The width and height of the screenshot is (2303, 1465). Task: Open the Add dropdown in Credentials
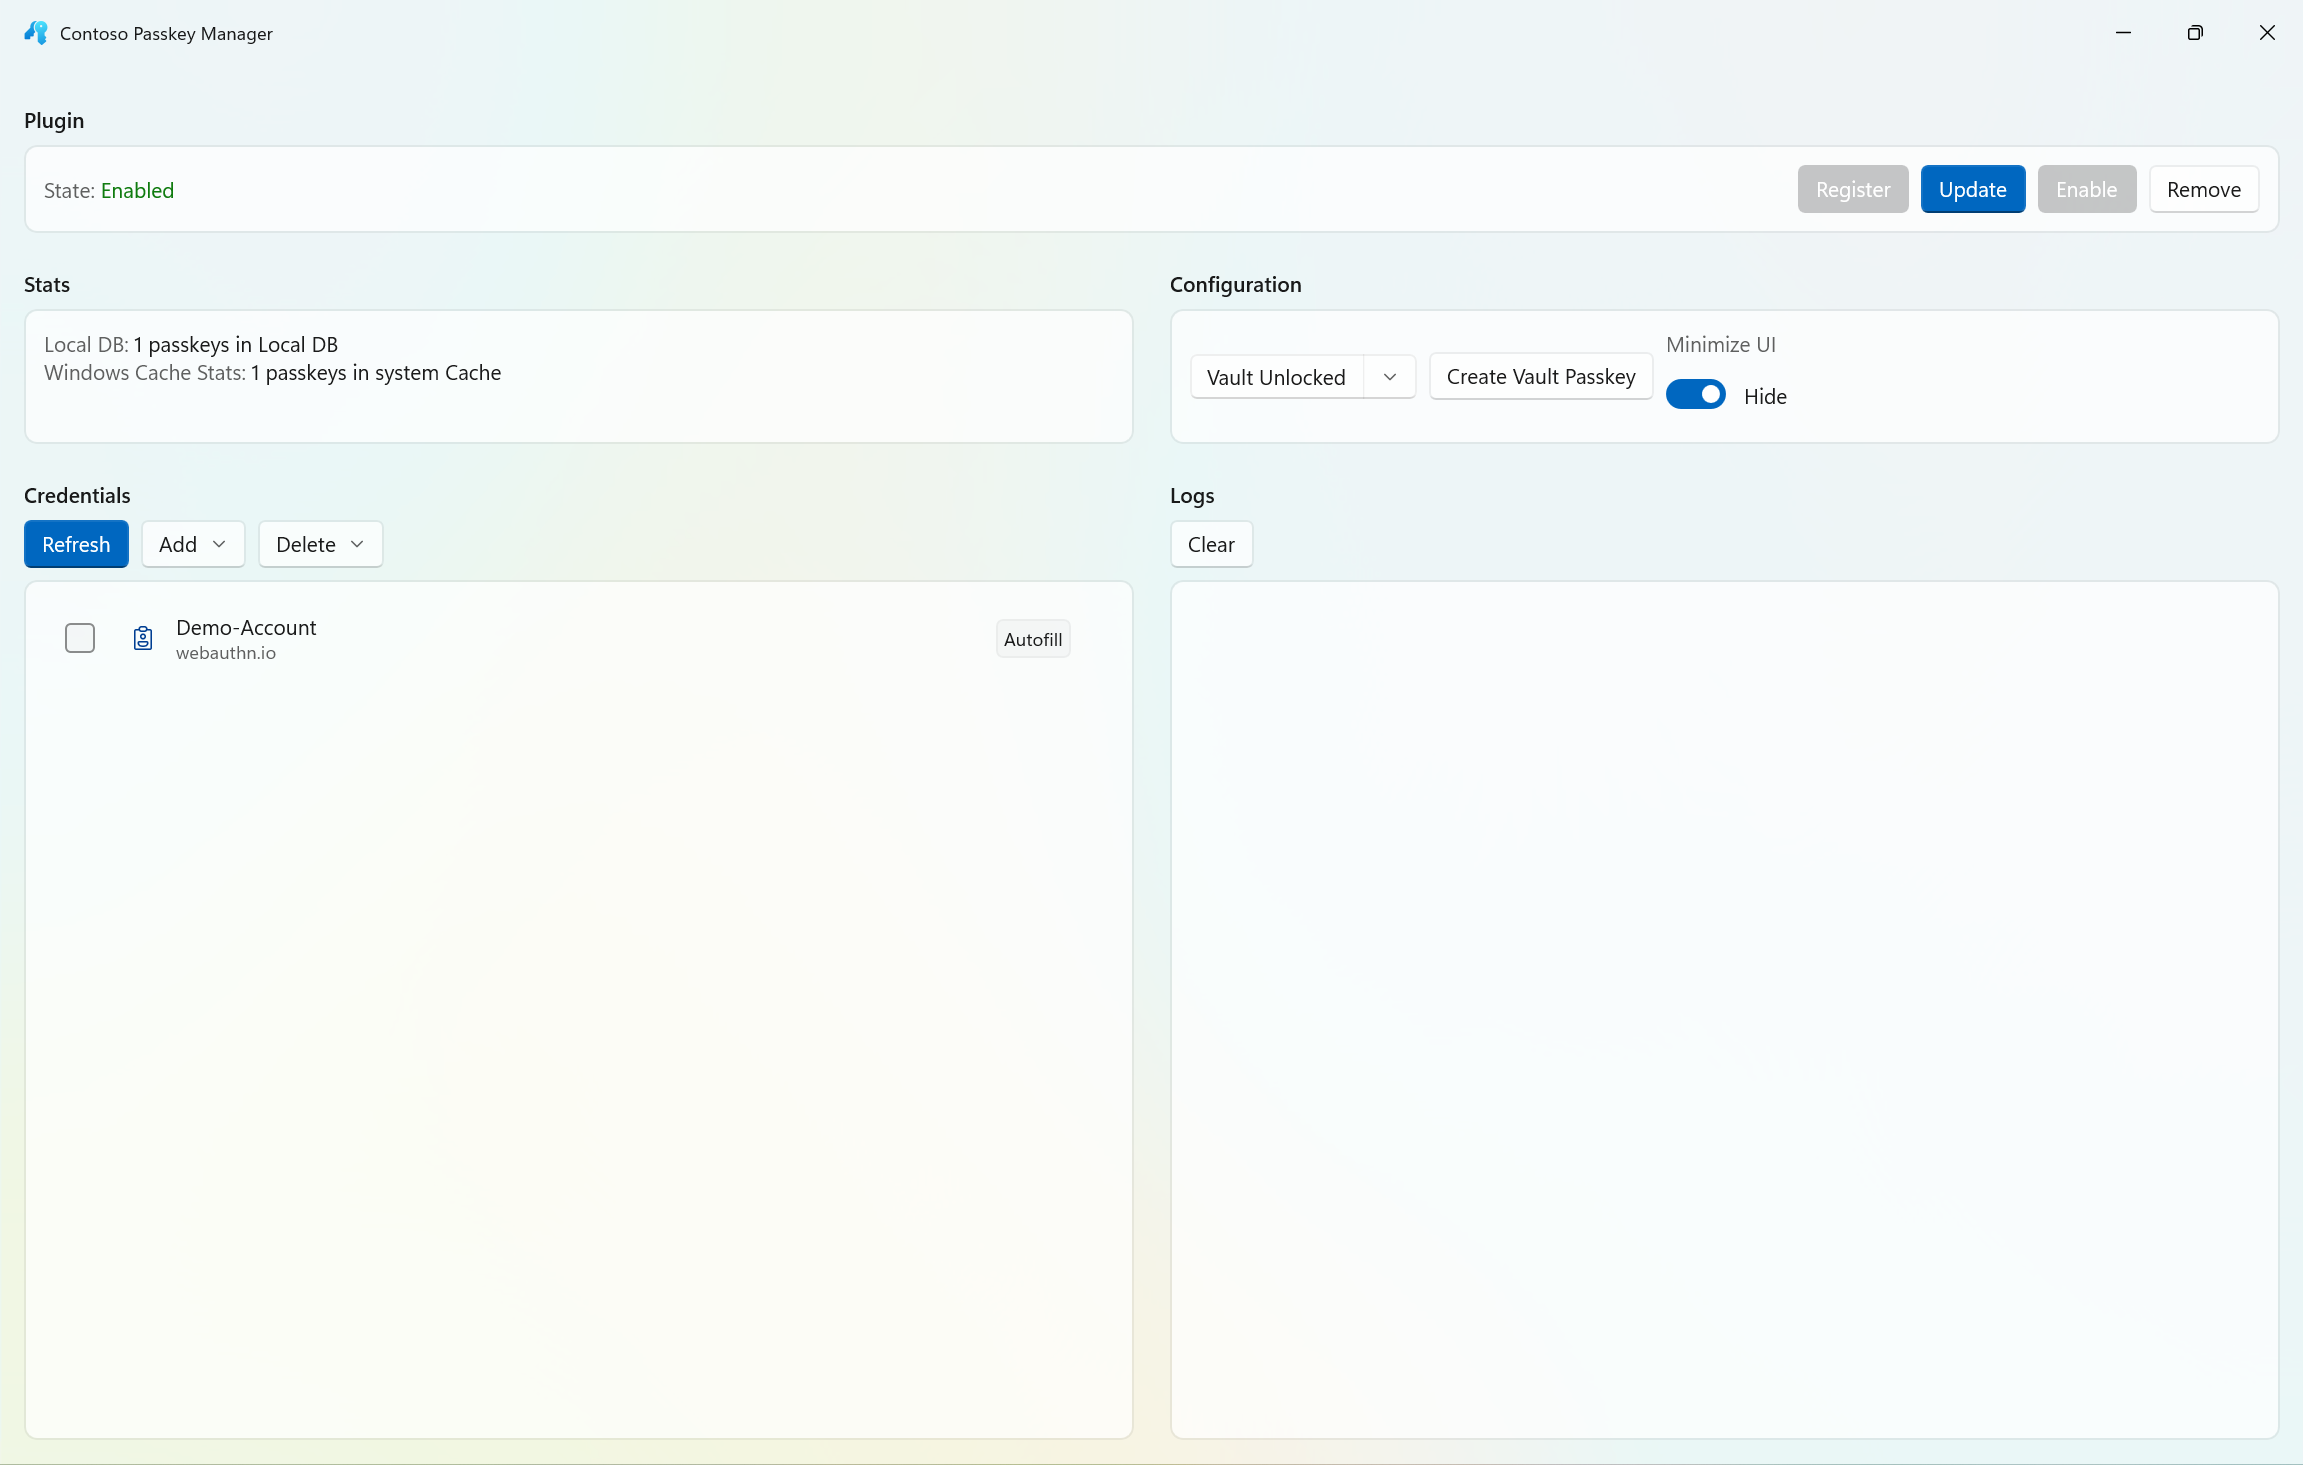pyautogui.click(x=192, y=544)
